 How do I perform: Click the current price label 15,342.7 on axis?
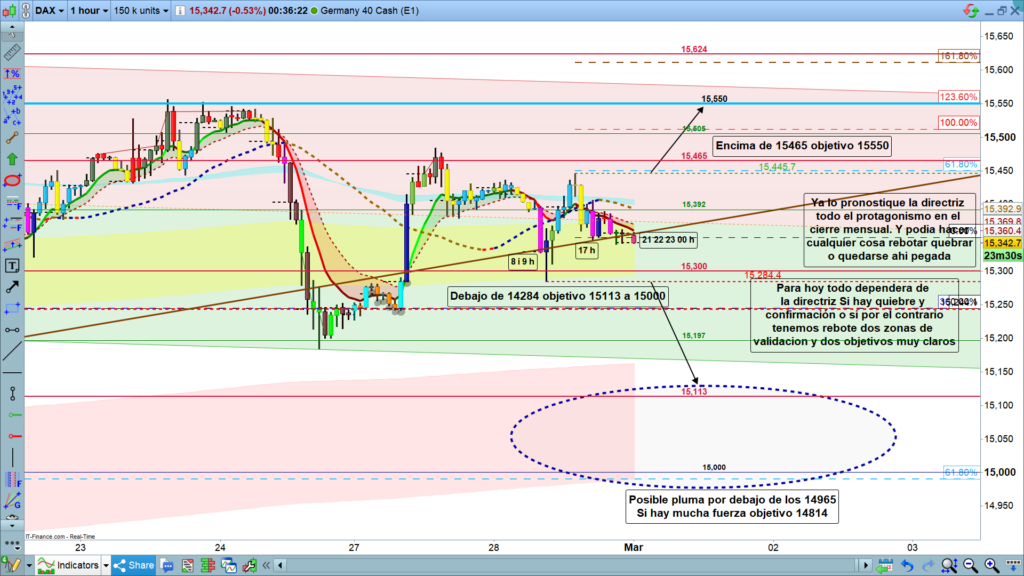(x=1003, y=243)
